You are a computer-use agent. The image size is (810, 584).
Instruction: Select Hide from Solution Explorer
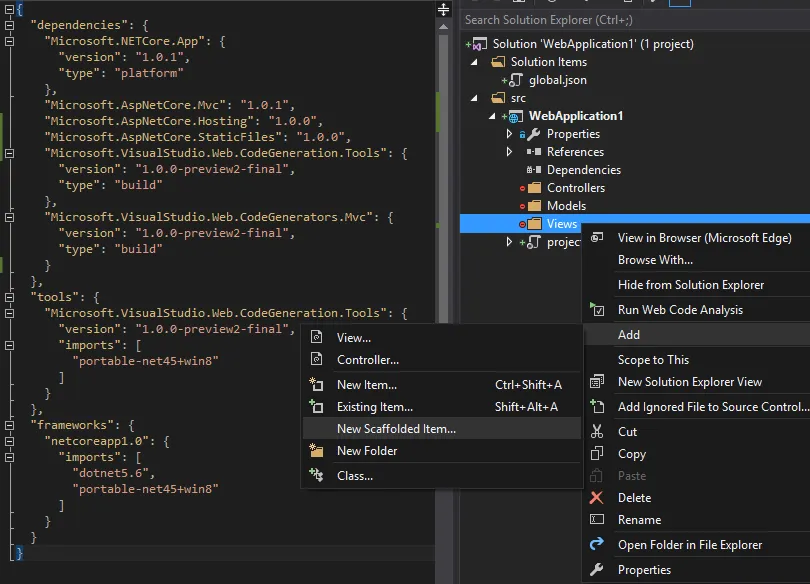tap(697, 285)
